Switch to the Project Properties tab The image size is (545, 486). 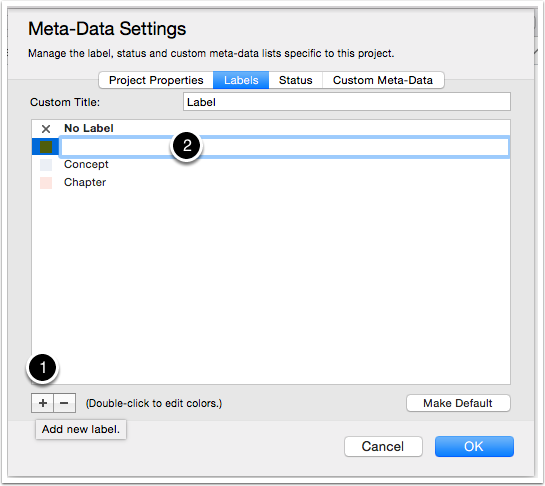pyautogui.click(x=156, y=80)
